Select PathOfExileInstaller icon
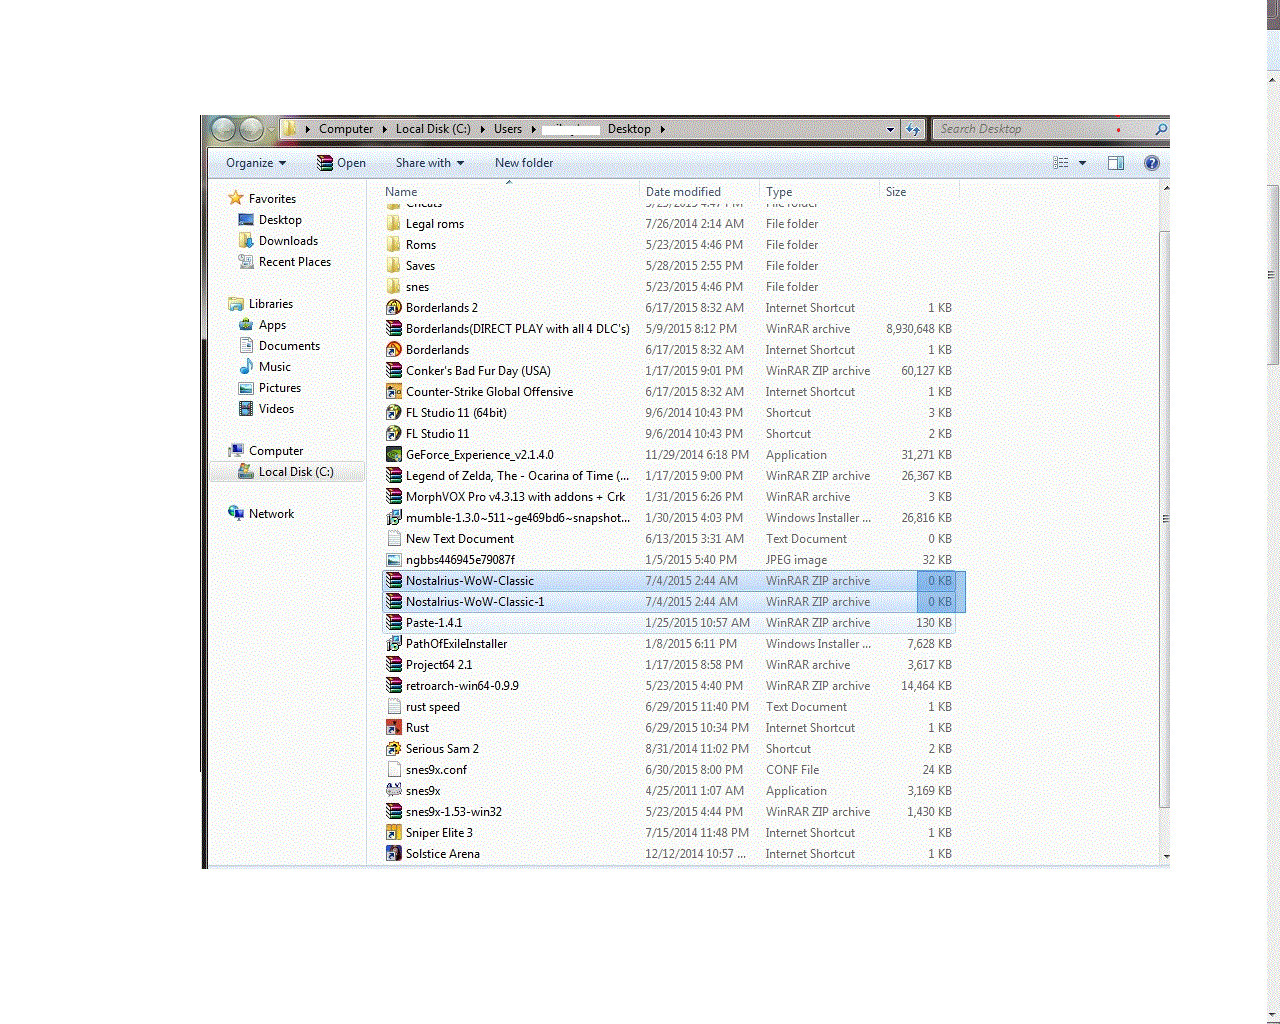This screenshot has width=1280, height=1024. click(394, 644)
